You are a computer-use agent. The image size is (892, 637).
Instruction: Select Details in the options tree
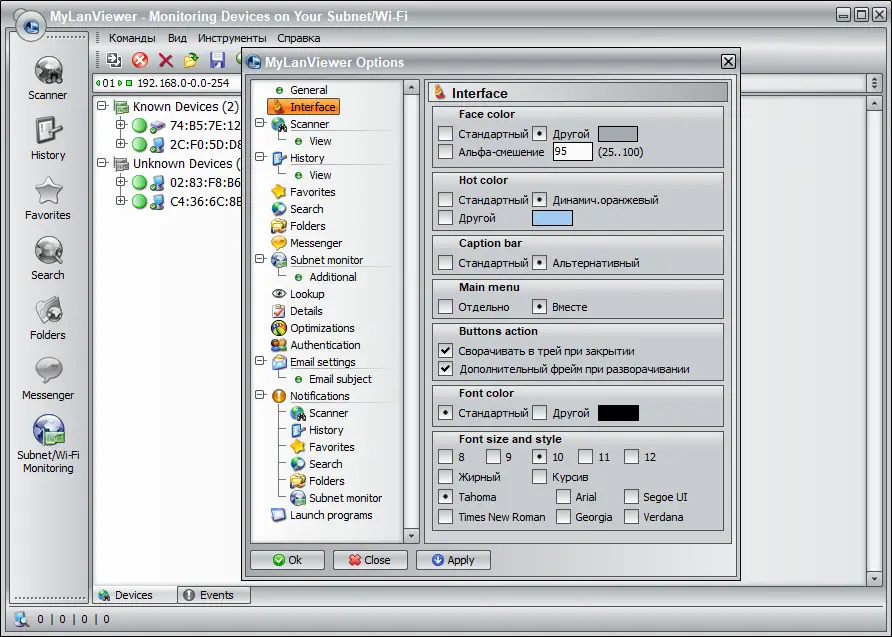tap(305, 311)
